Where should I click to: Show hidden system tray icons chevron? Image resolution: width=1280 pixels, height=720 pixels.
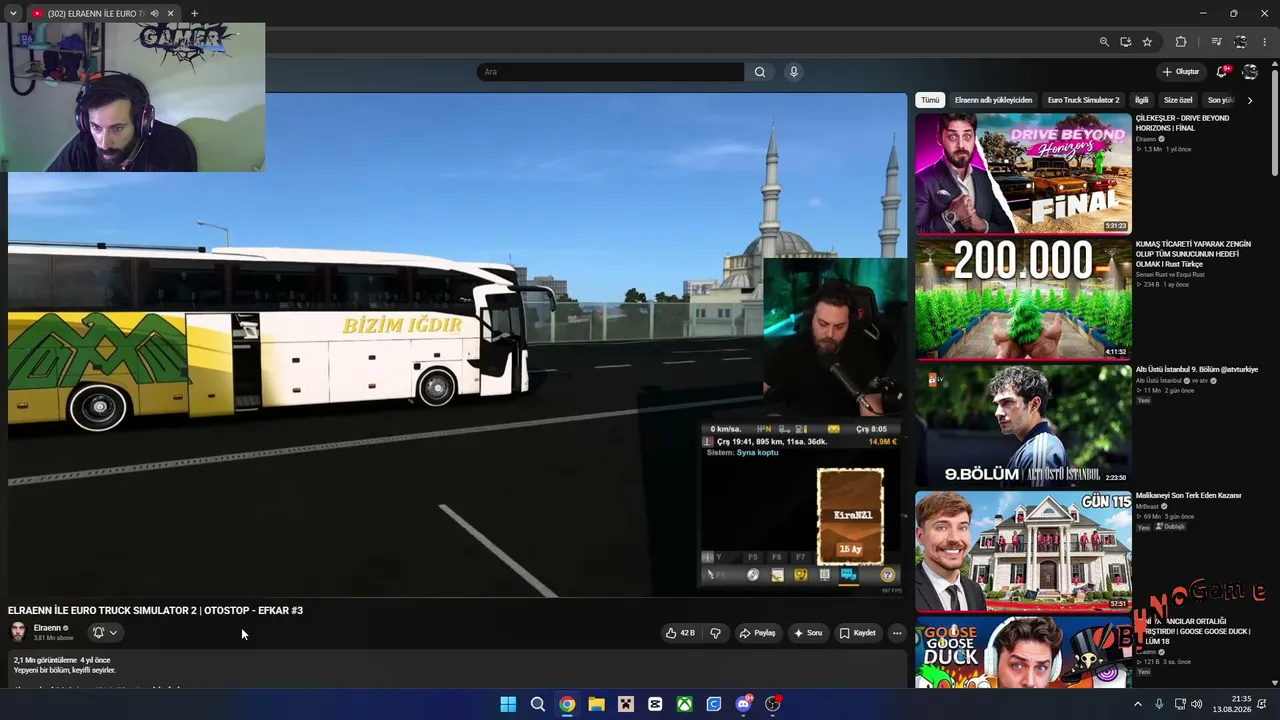[1137, 704]
